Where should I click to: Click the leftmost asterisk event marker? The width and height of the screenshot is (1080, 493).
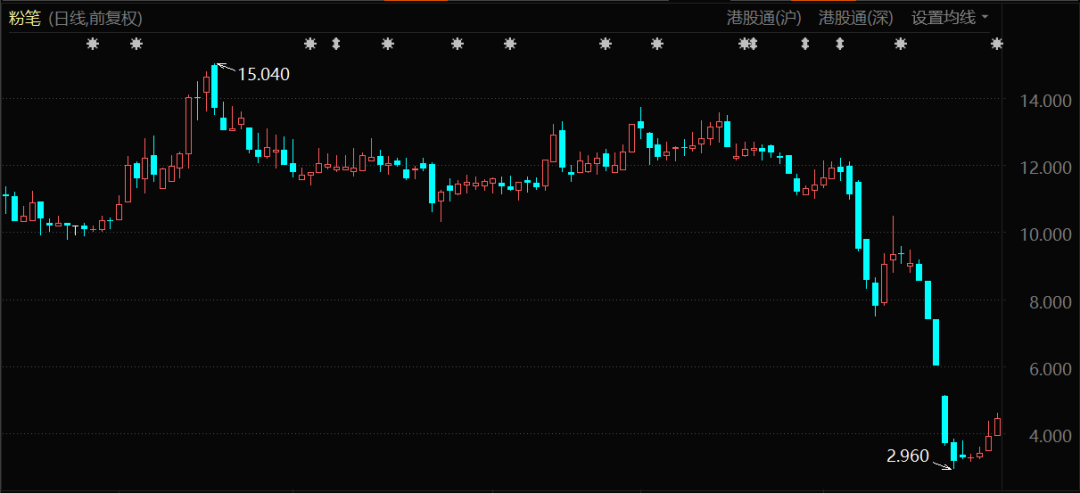[93, 44]
